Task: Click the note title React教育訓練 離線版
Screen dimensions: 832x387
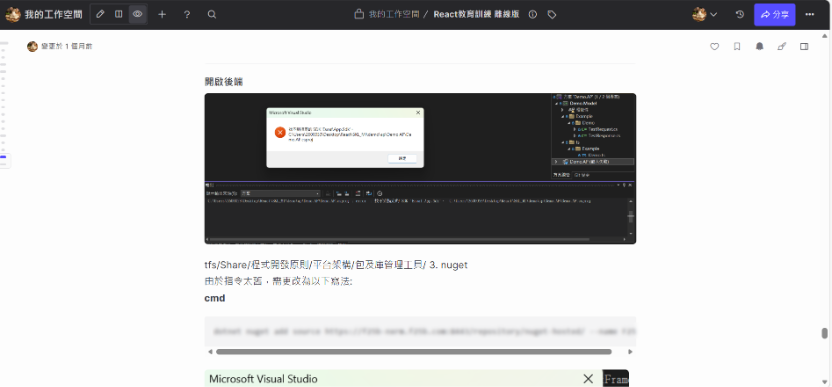Action: [x=476, y=14]
